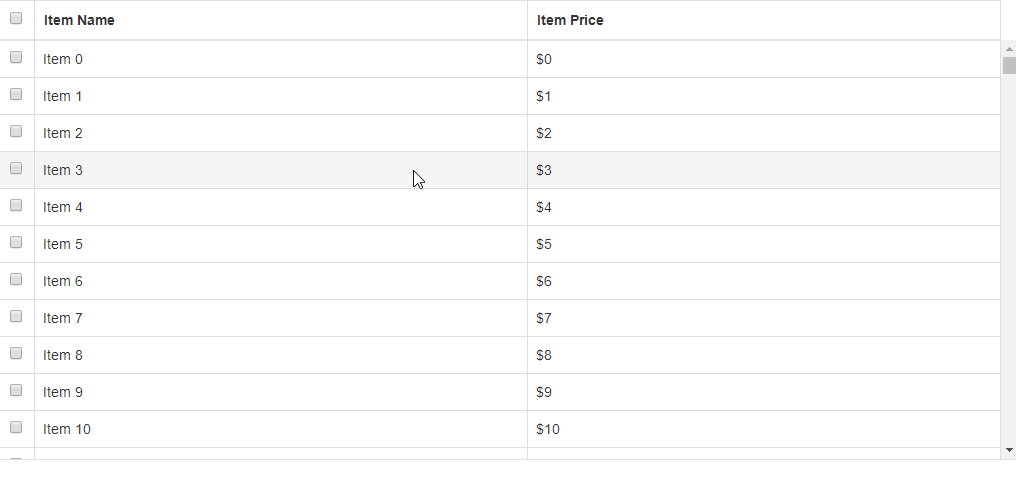
Task: Mark the Item 3 row checkbox
Action: tap(16, 169)
